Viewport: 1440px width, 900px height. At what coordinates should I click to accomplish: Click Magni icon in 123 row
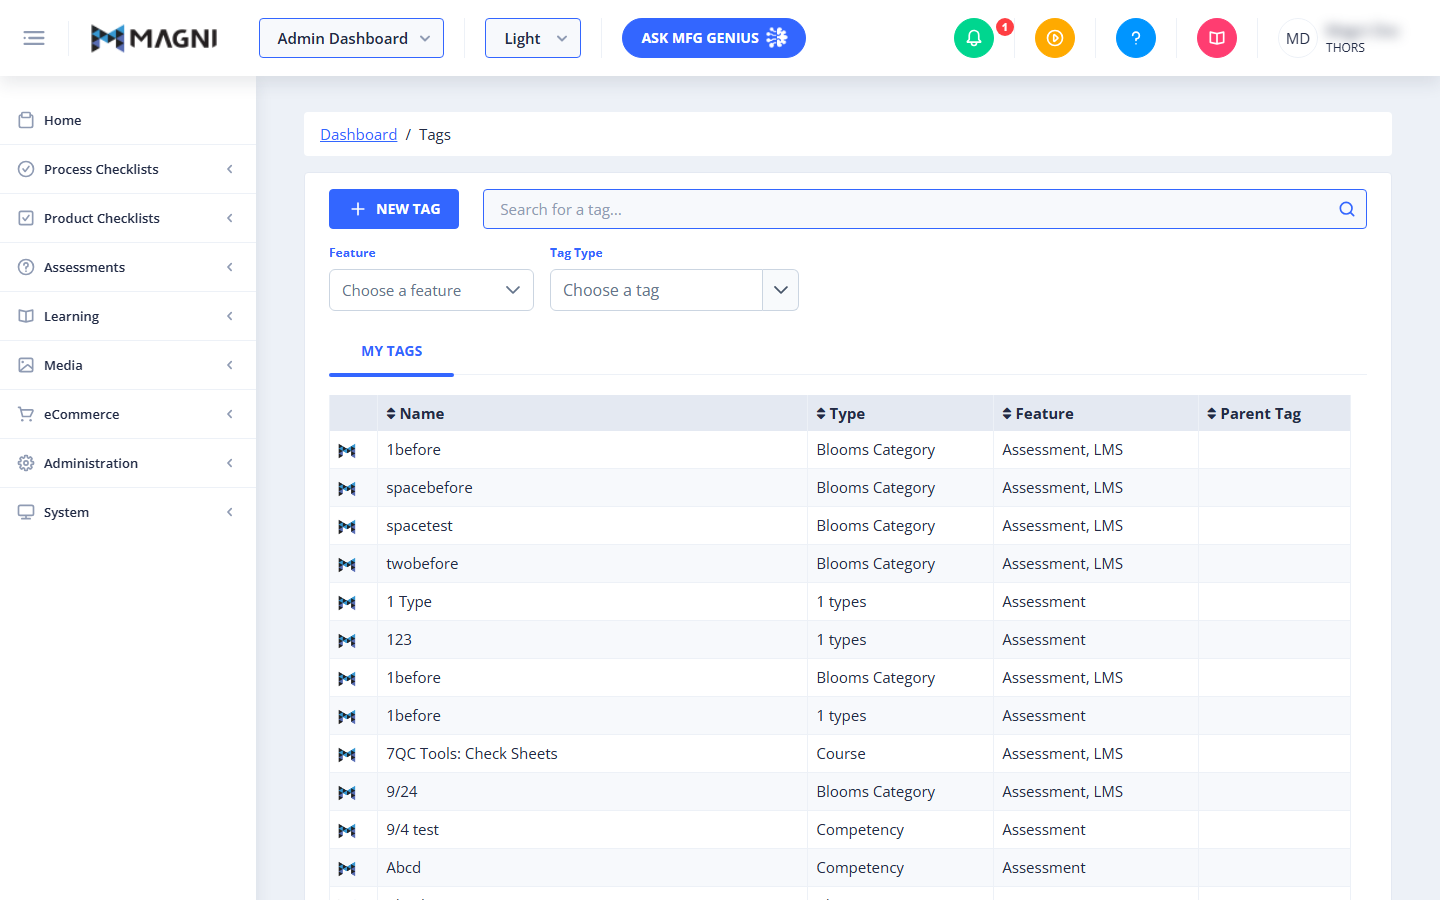click(x=347, y=640)
